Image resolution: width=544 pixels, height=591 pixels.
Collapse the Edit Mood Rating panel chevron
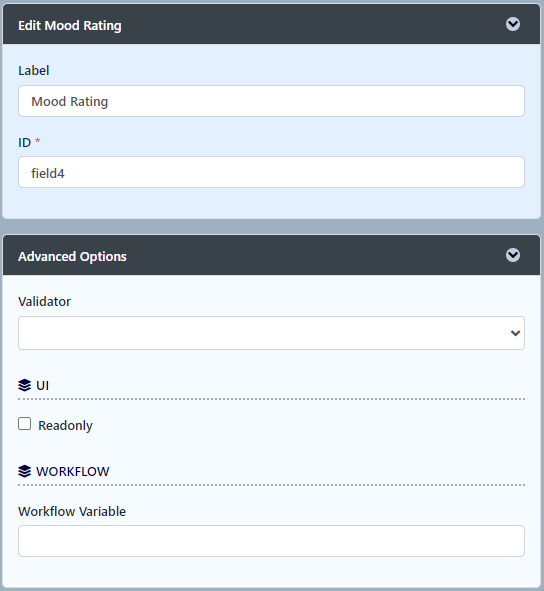[x=513, y=24]
